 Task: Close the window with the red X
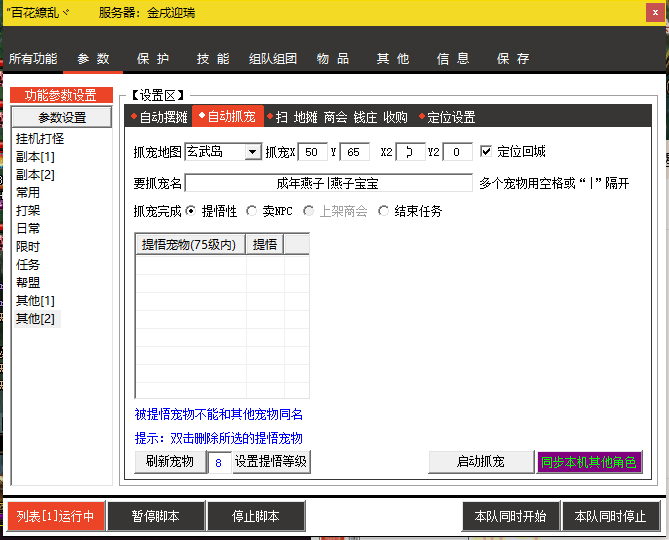click(x=655, y=12)
